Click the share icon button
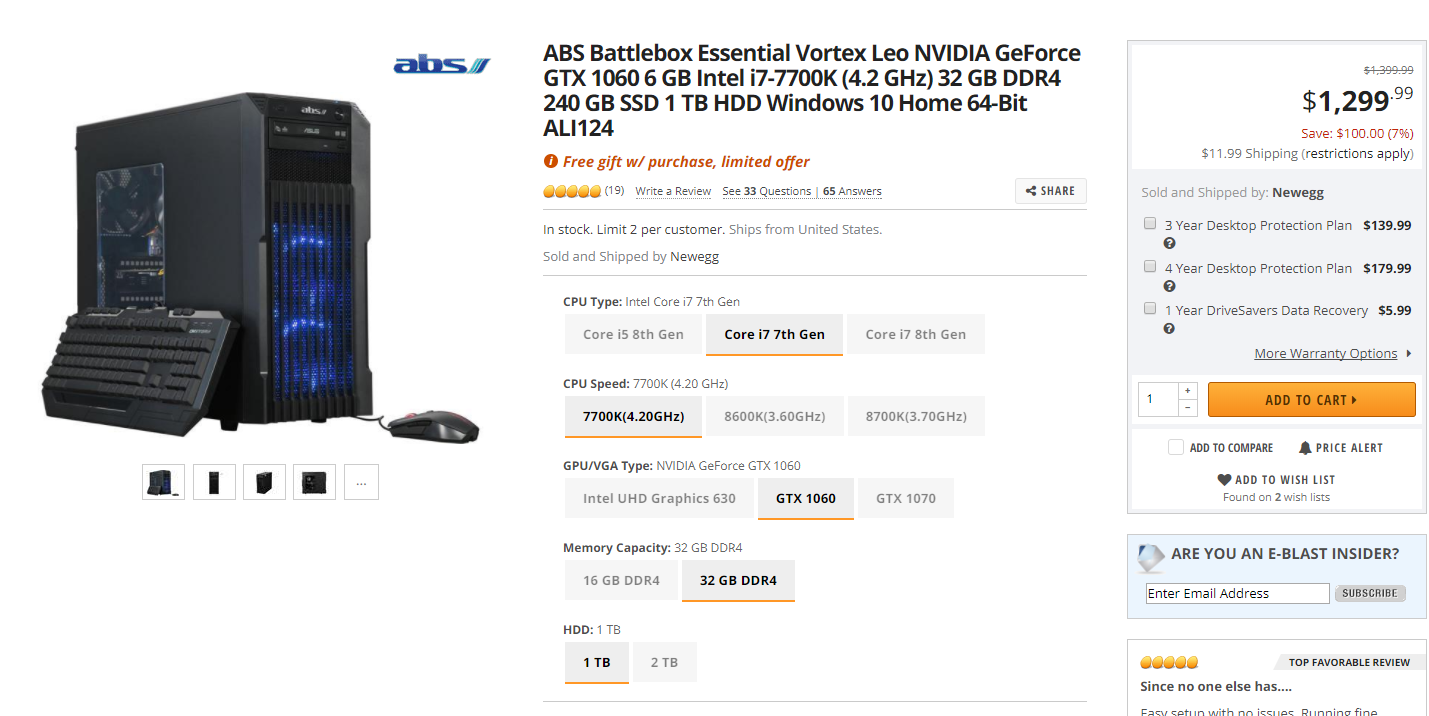Screen dimensions: 1429x716 pos(1031,191)
